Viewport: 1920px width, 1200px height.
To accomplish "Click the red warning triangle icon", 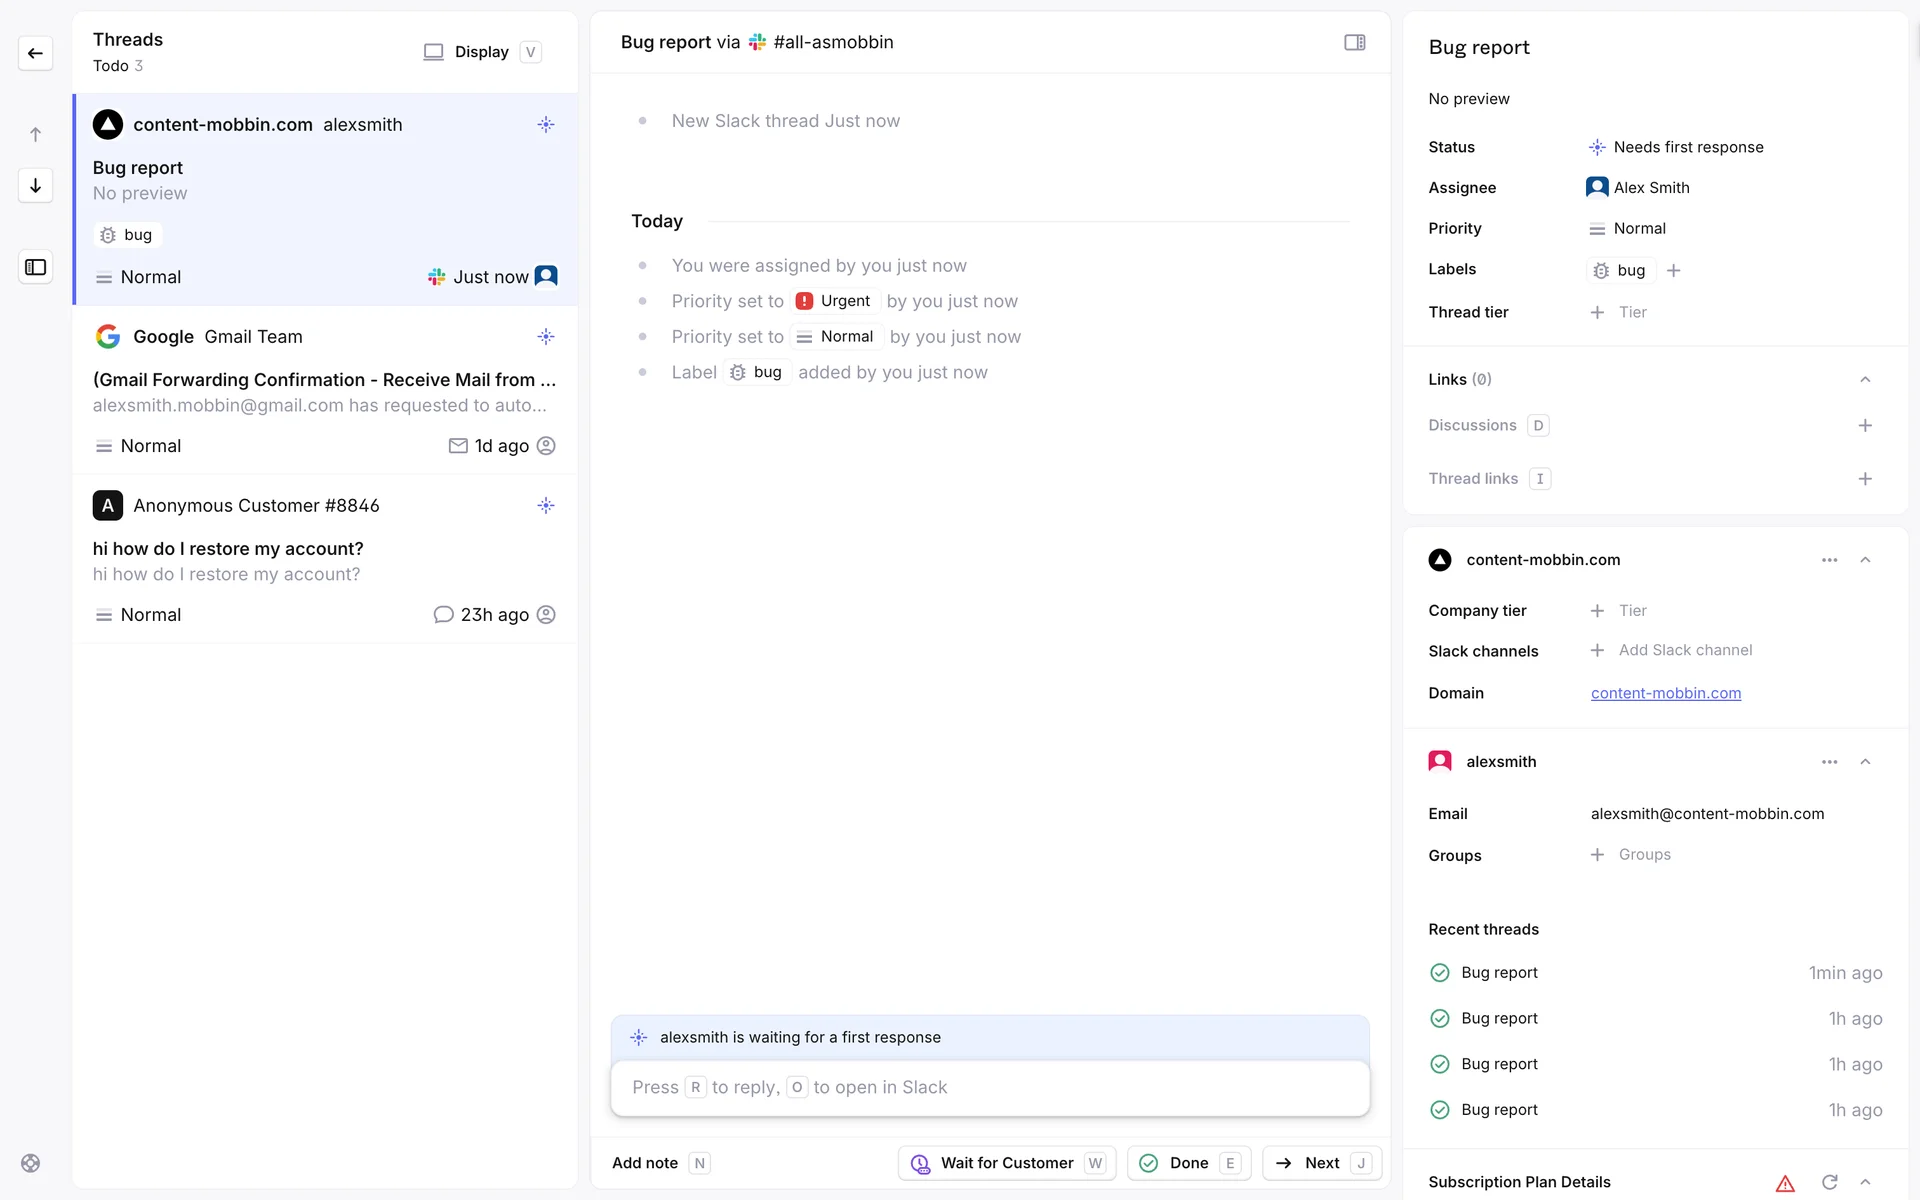I will [1785, 1183].
